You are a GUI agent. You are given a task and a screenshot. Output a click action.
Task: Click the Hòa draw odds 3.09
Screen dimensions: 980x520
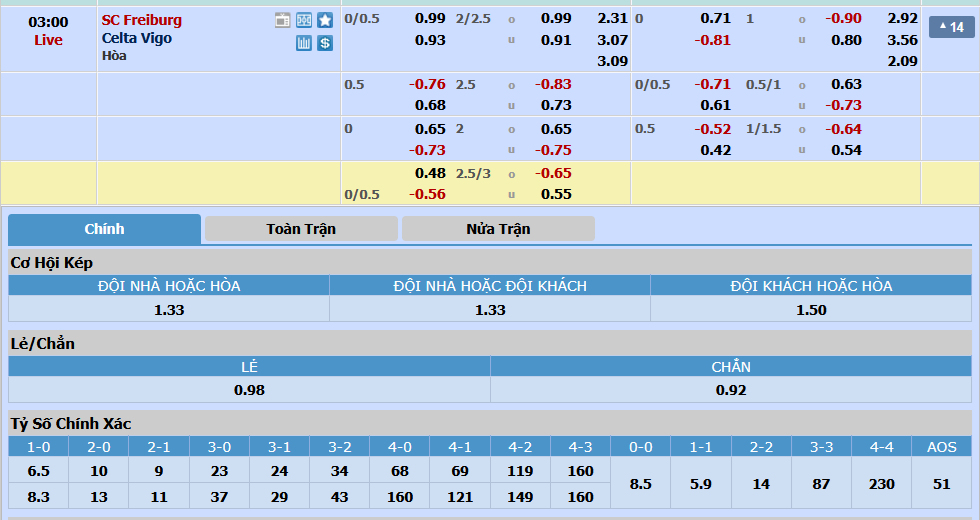click(612, 61)
